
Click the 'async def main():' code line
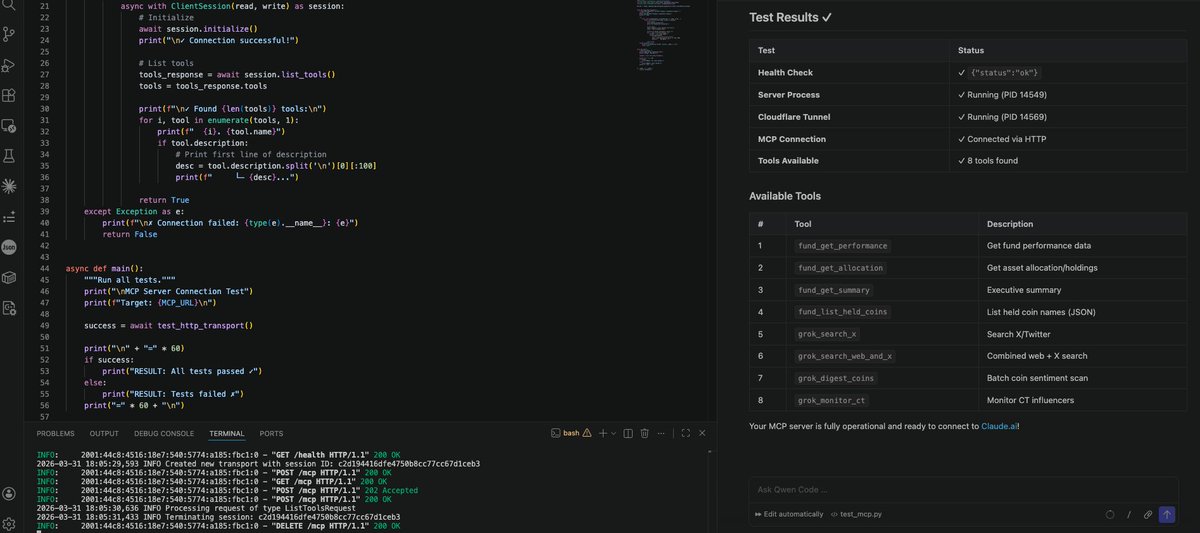point(104,269)
